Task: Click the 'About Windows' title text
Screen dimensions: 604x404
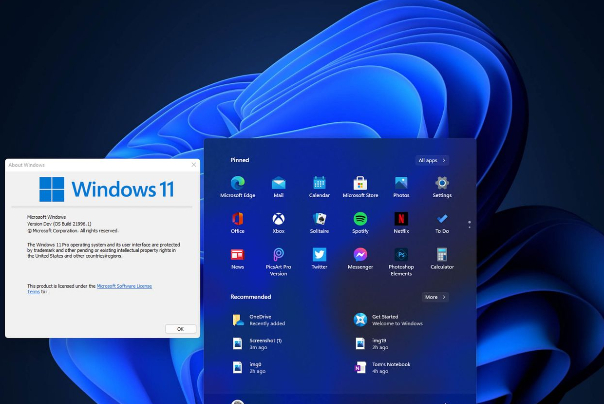Action: click(27, 165)
